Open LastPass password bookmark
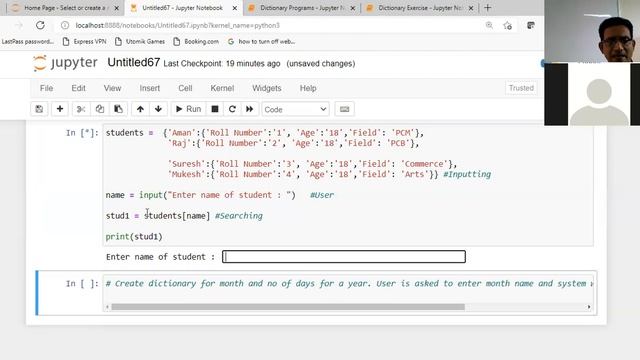This screenshot has height=360, width=640. pos(27,42)
